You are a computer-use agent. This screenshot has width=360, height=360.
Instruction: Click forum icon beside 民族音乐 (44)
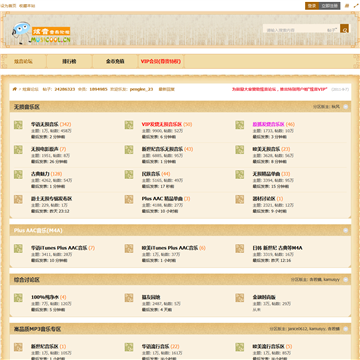point(129,174)
